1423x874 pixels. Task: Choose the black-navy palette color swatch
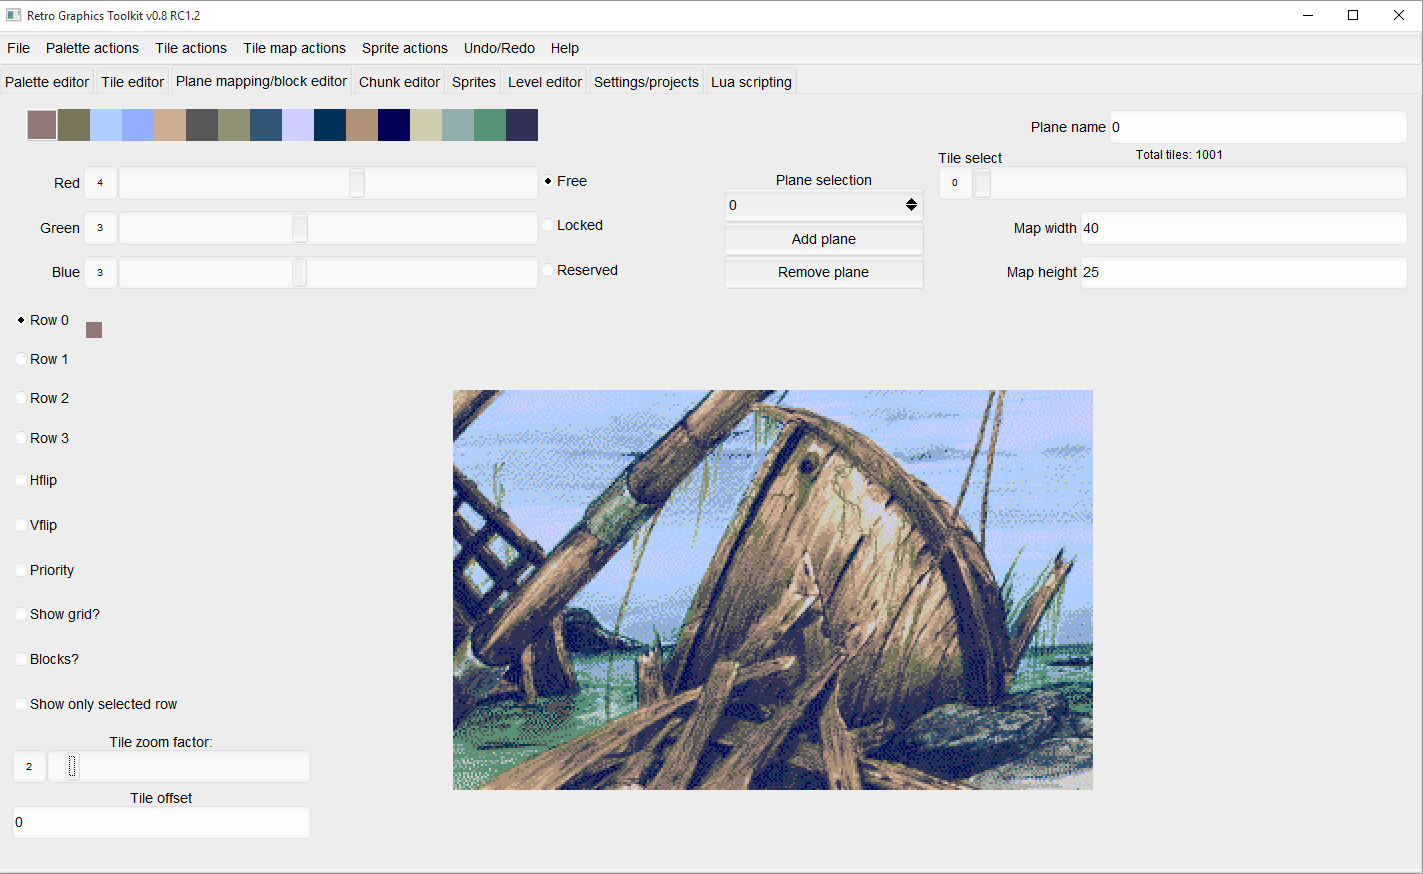tap(394, 125)
